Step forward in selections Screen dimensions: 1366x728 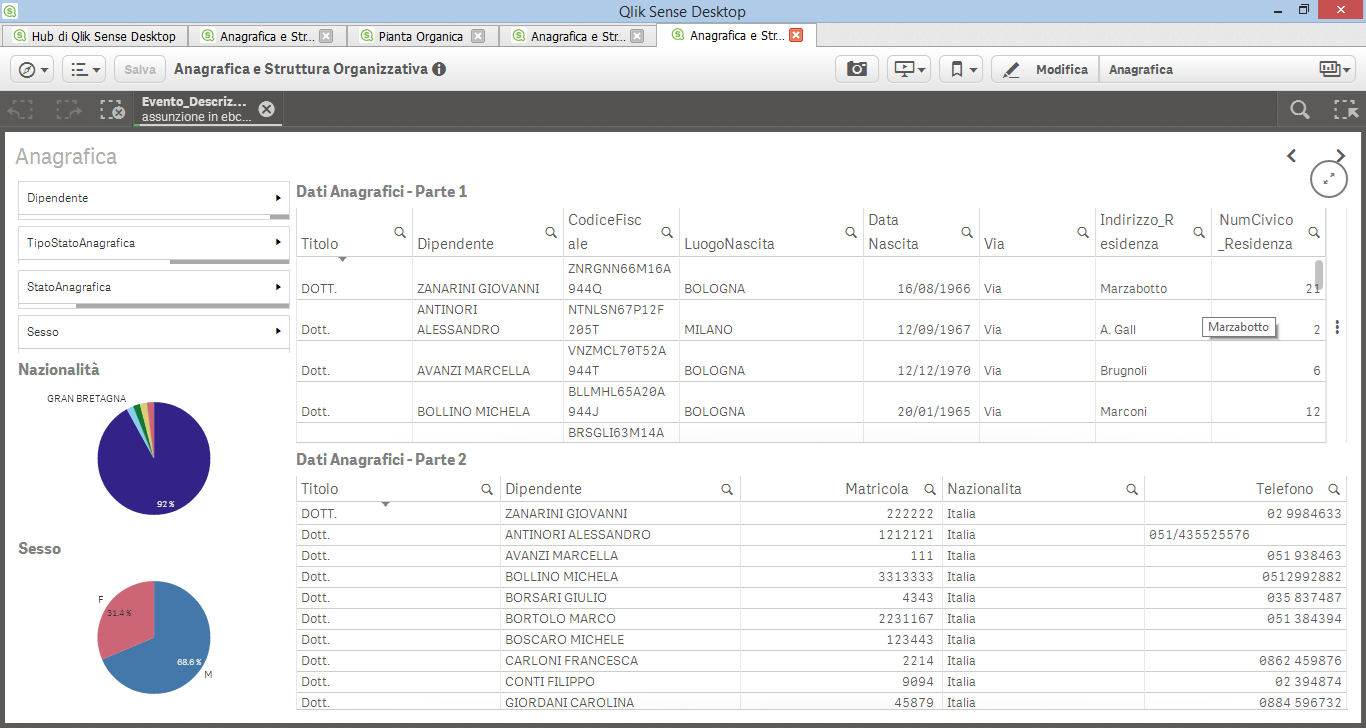pos(69,110)
